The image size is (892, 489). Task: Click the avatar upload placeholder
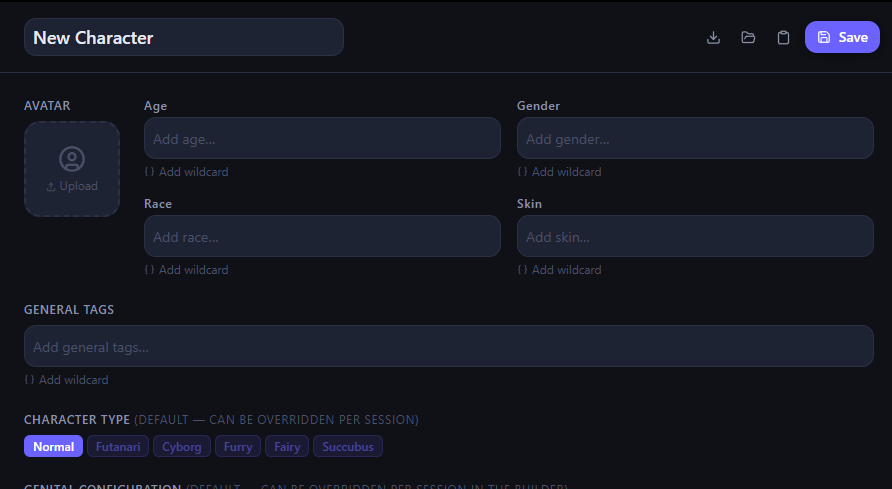tap(72, 169)
